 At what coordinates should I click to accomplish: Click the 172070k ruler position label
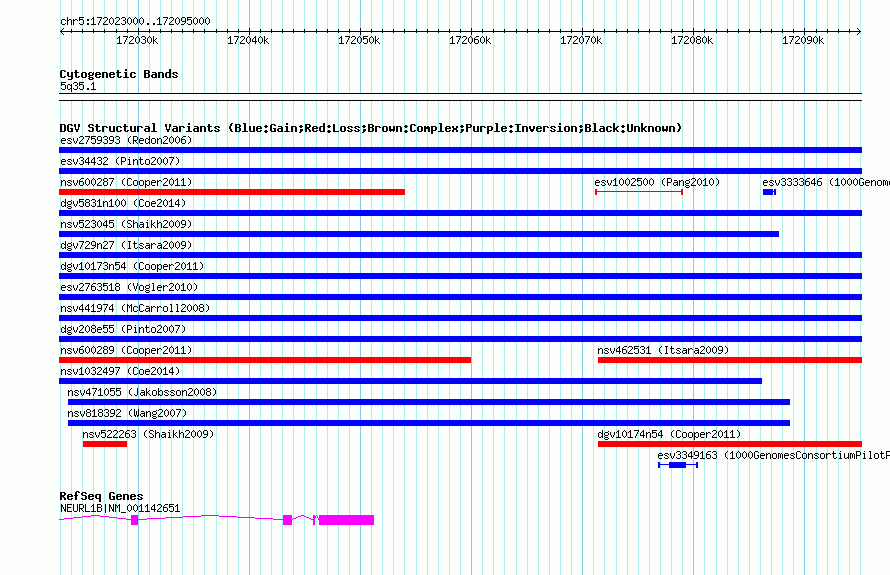[x=581, y=40]
